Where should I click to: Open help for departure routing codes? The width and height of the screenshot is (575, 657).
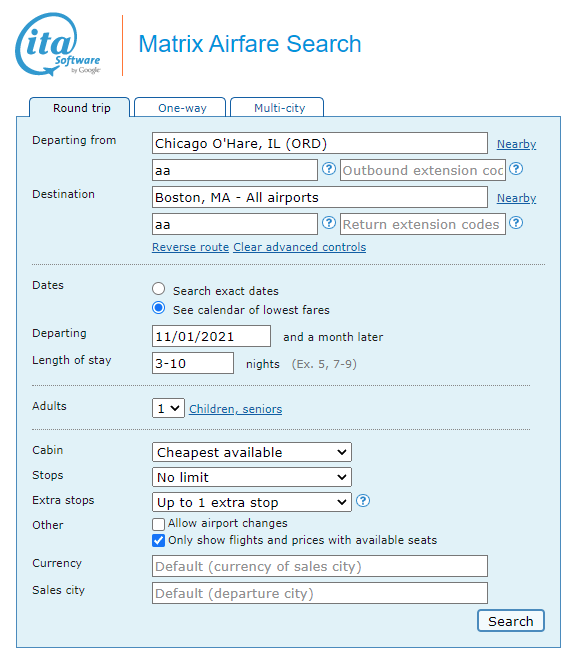click(x=329, y=169)
